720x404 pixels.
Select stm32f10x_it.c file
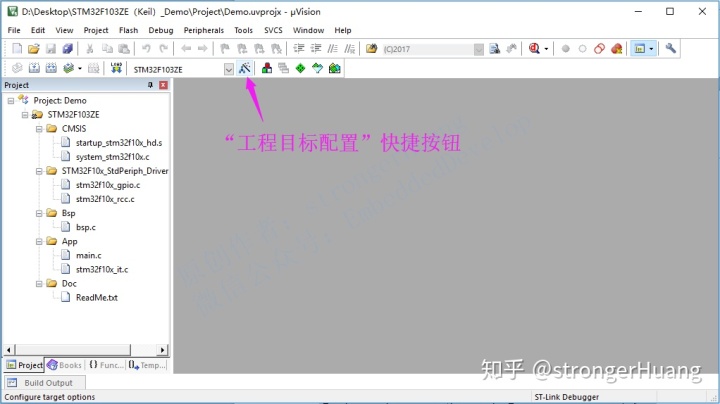[x=102, y=269]
